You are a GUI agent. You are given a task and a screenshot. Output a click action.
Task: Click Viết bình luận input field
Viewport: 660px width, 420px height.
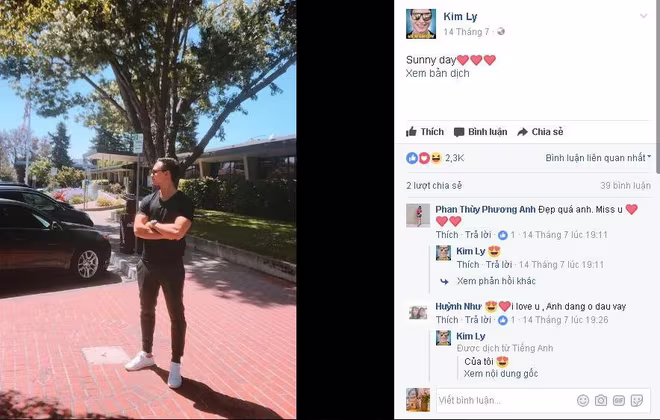[505, 400]
